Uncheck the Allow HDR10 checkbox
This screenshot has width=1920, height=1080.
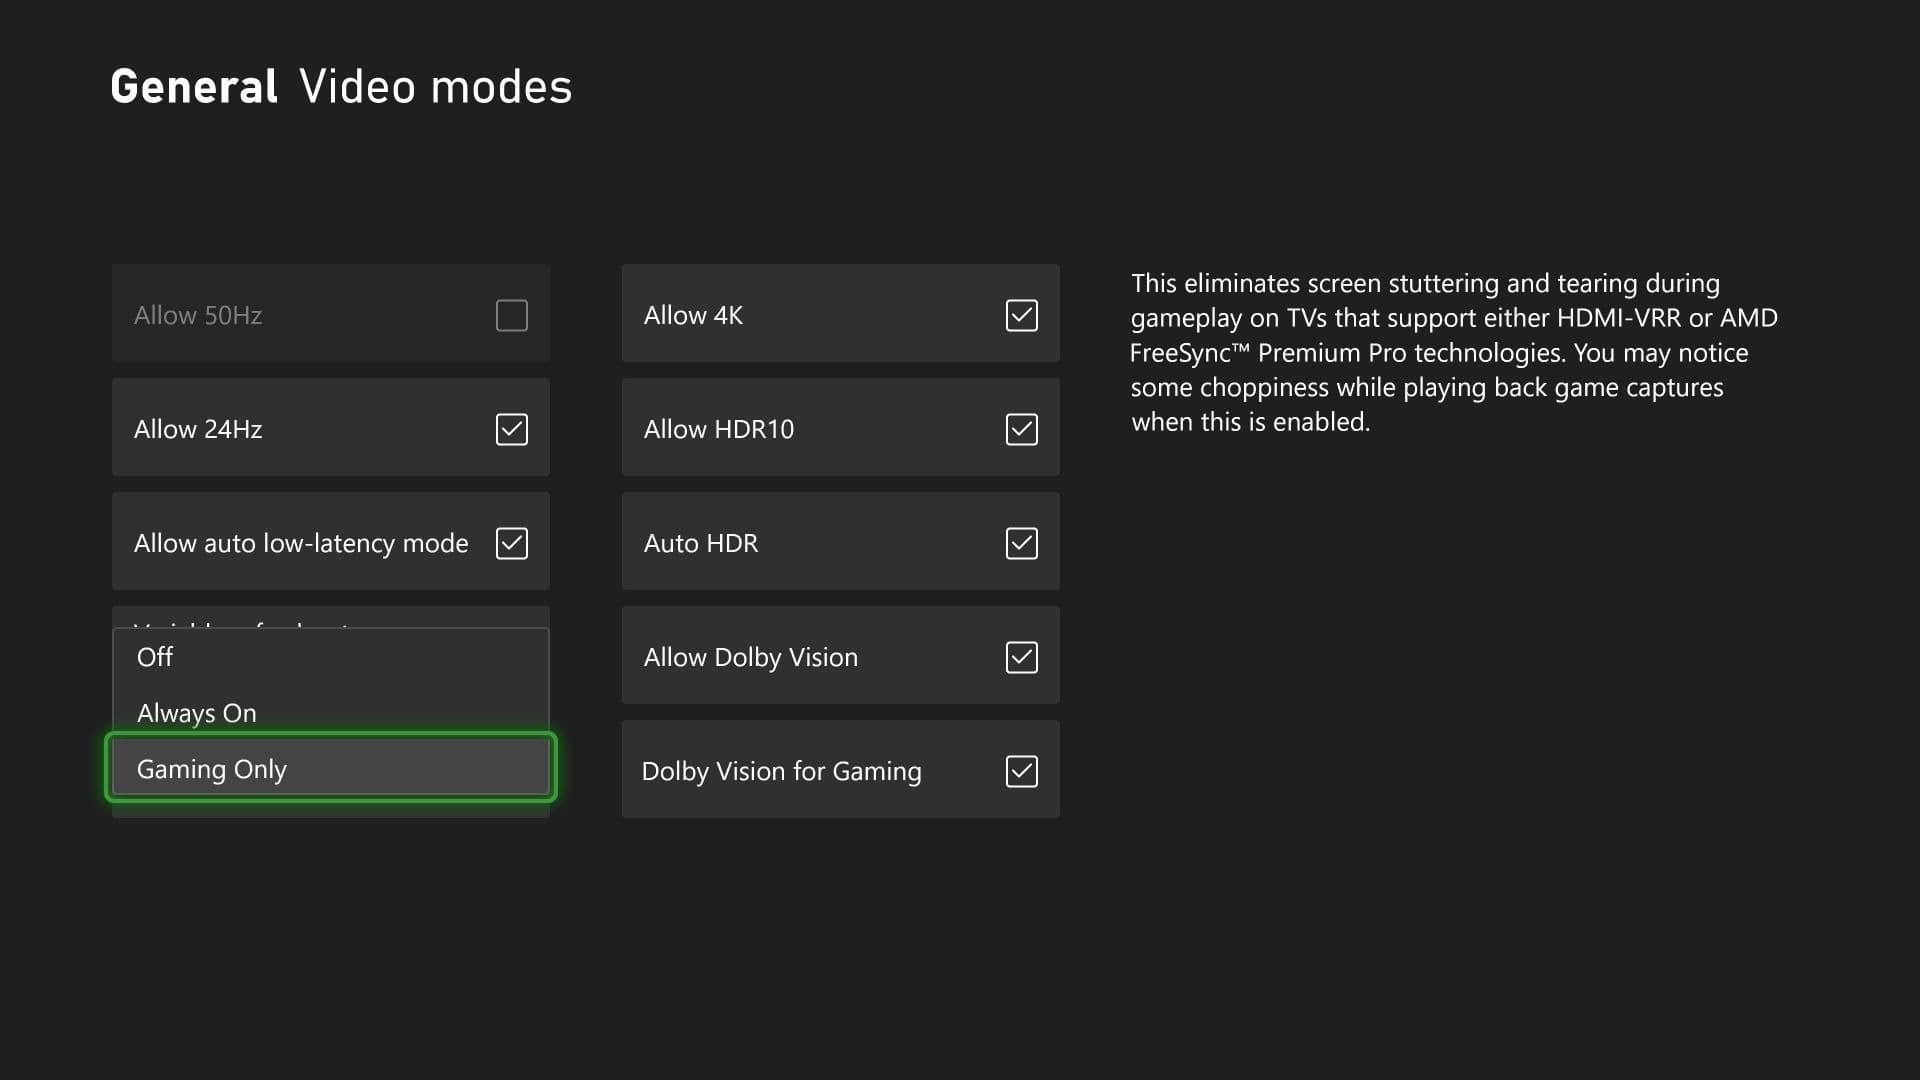1021,430
